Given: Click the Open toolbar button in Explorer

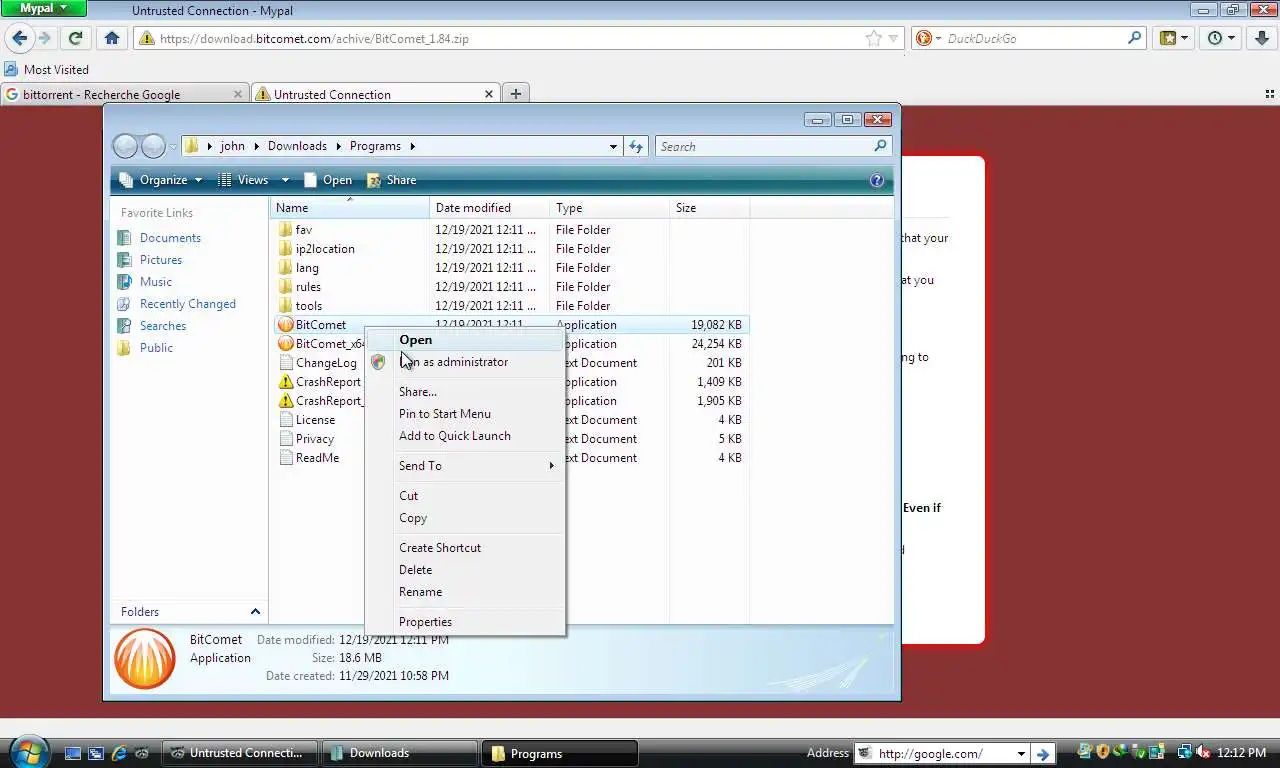Looking at the screenshot, I should [328, 180].
